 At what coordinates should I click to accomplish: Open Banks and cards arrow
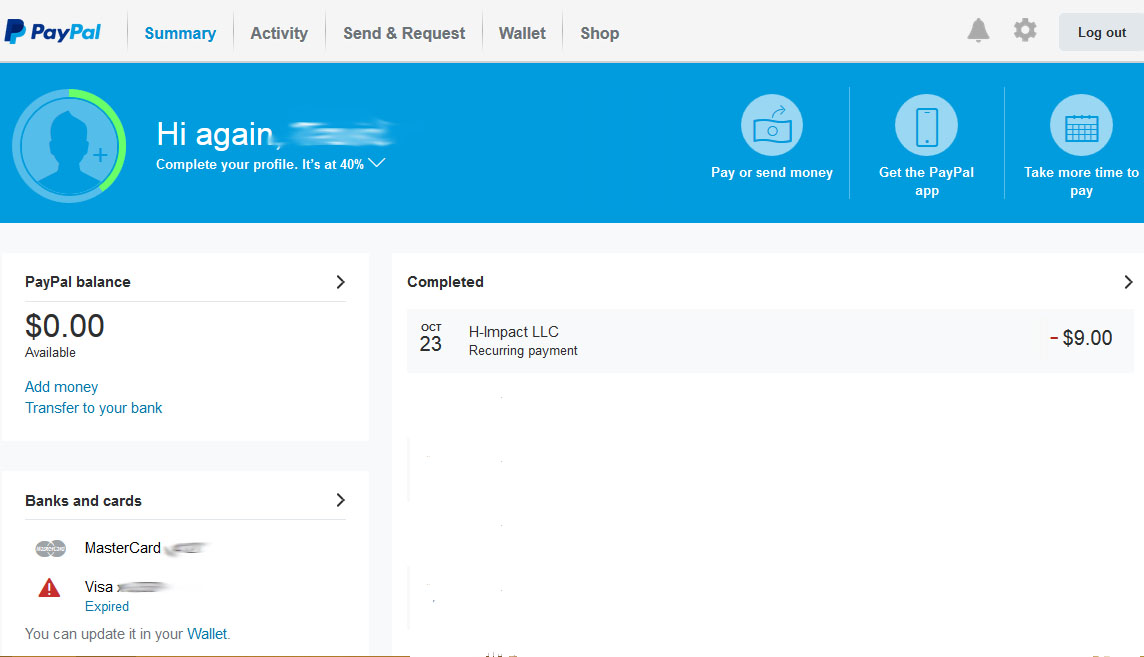(x=340, y=500)
